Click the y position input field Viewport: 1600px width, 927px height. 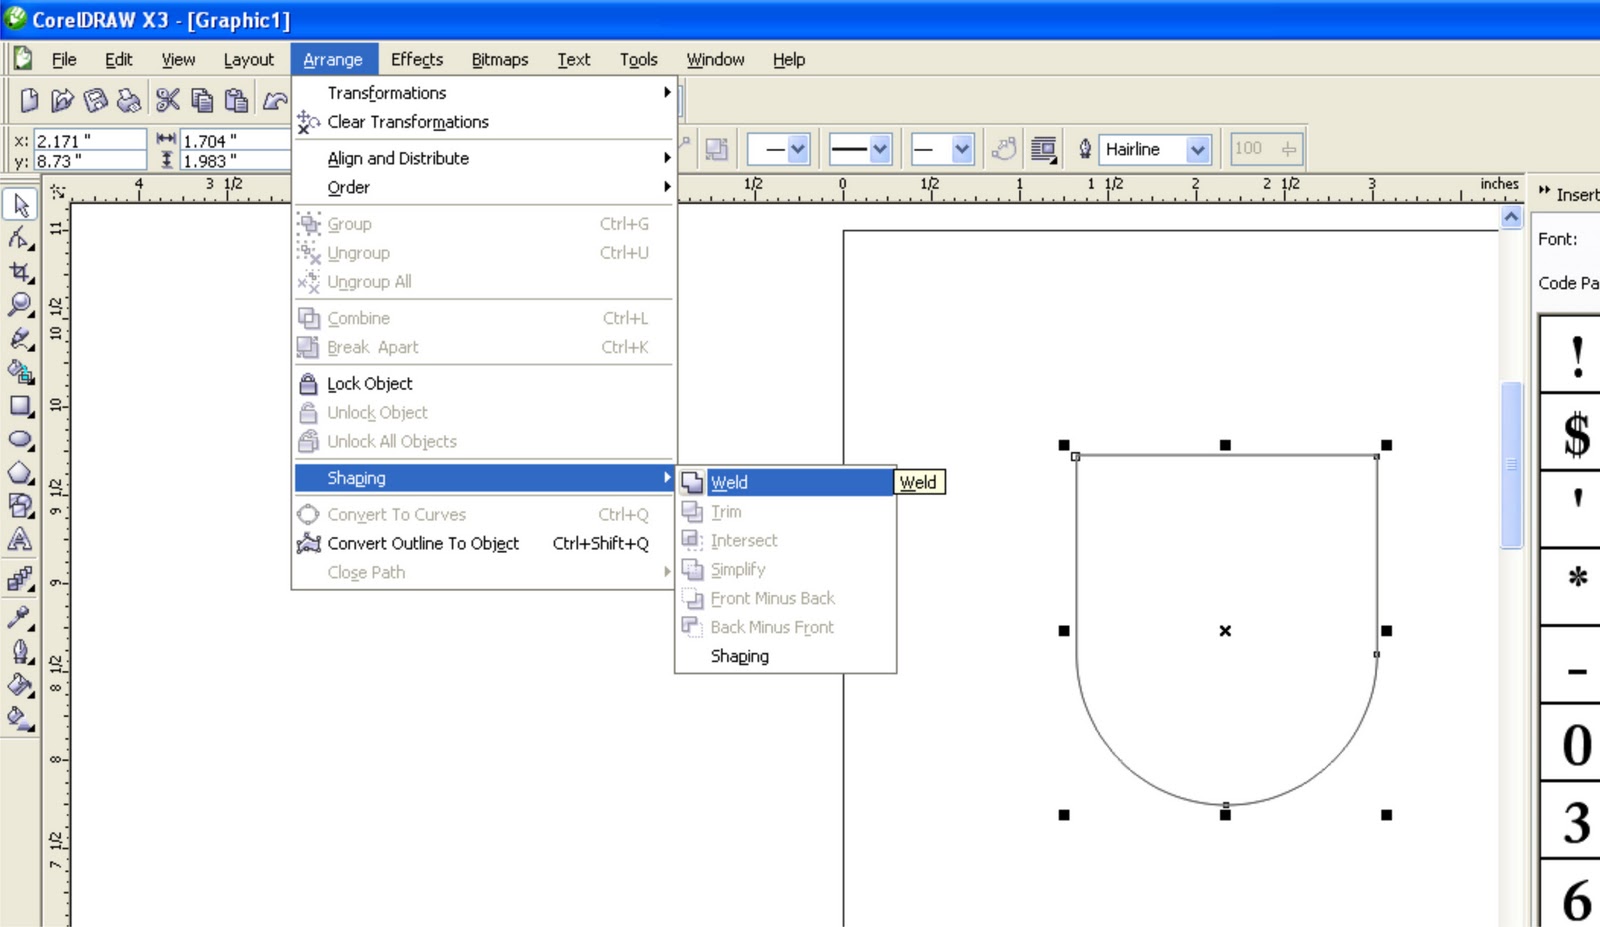coord(90,161)
